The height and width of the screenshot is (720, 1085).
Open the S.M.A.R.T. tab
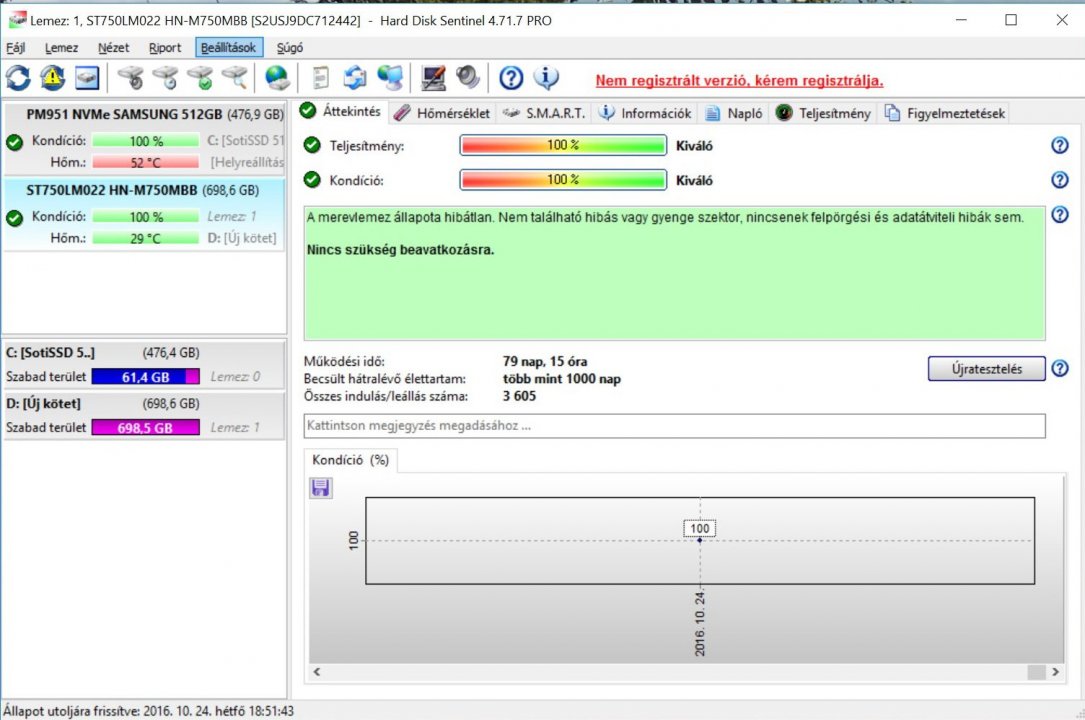click(x=544, y=113)
